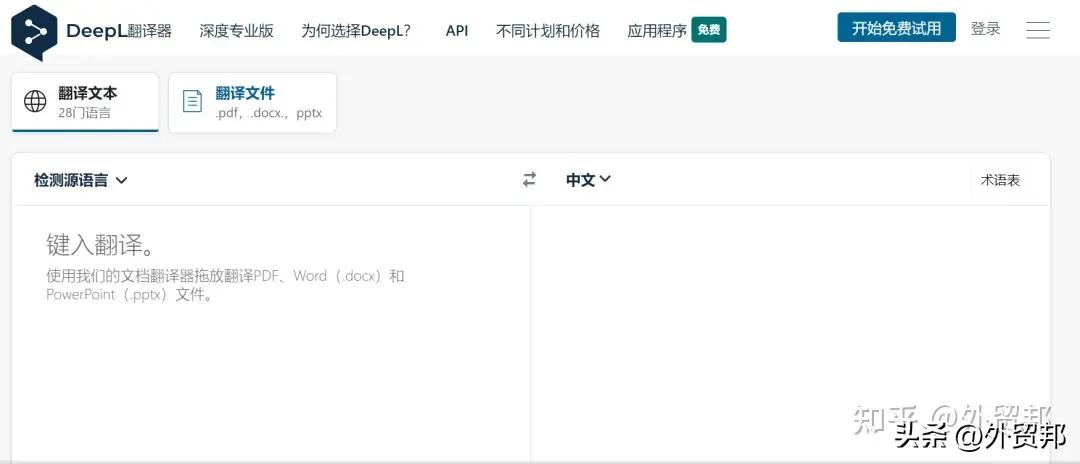This screenshot has height=464, width=1080.
Task: Click the DeepL翻译器 title text
Action: tap(118, 31)
